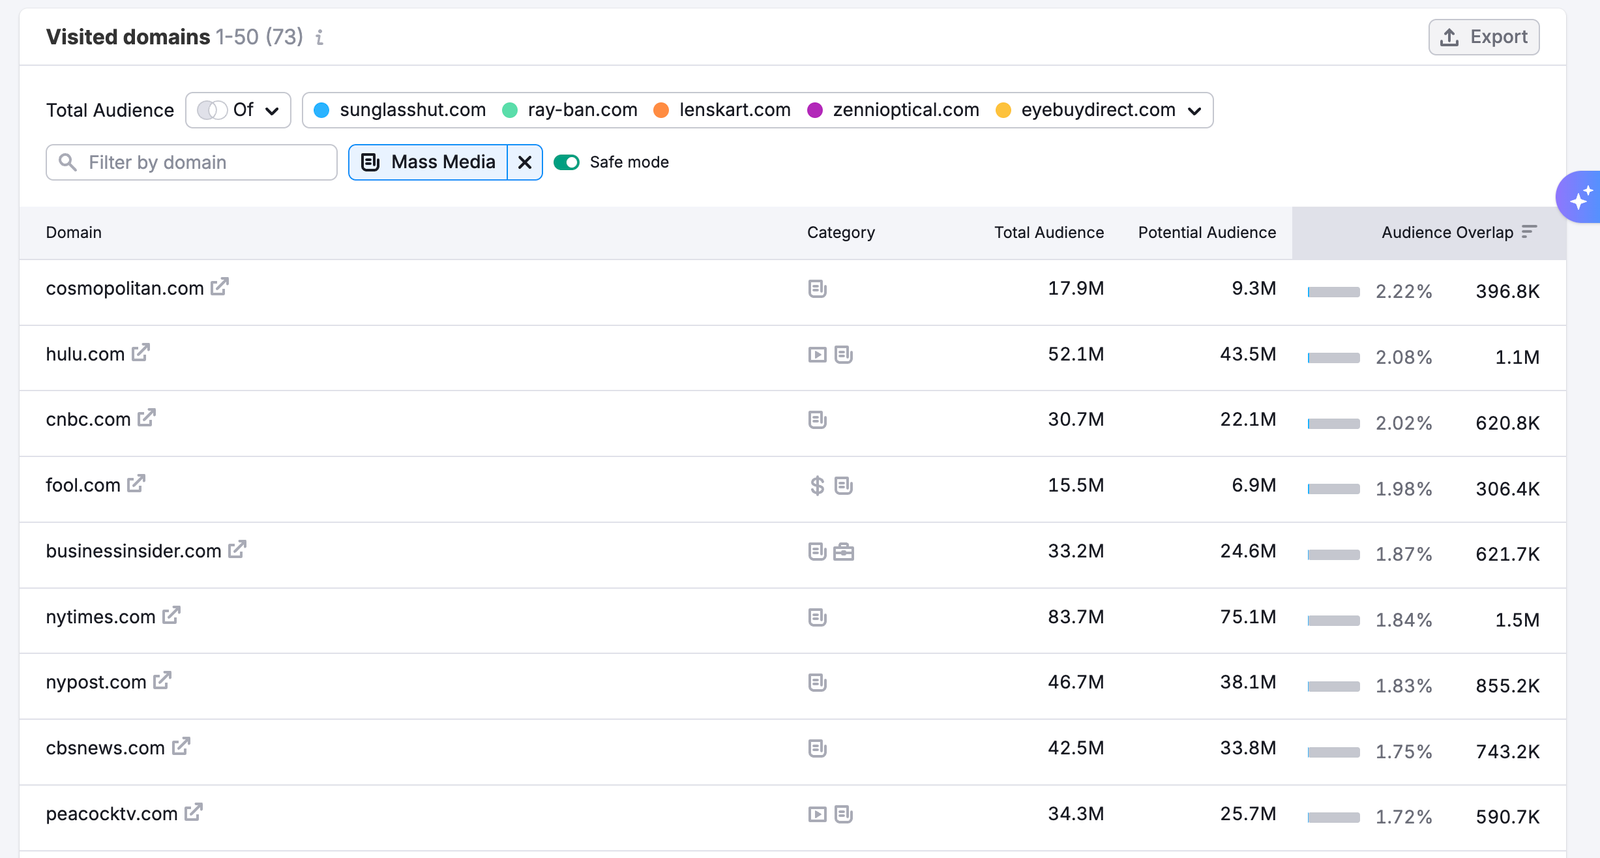Open nytimes.com in new tab icon
Image resolution: width=1600 pixels, height=858 pixels.
[x=172, y=616]
